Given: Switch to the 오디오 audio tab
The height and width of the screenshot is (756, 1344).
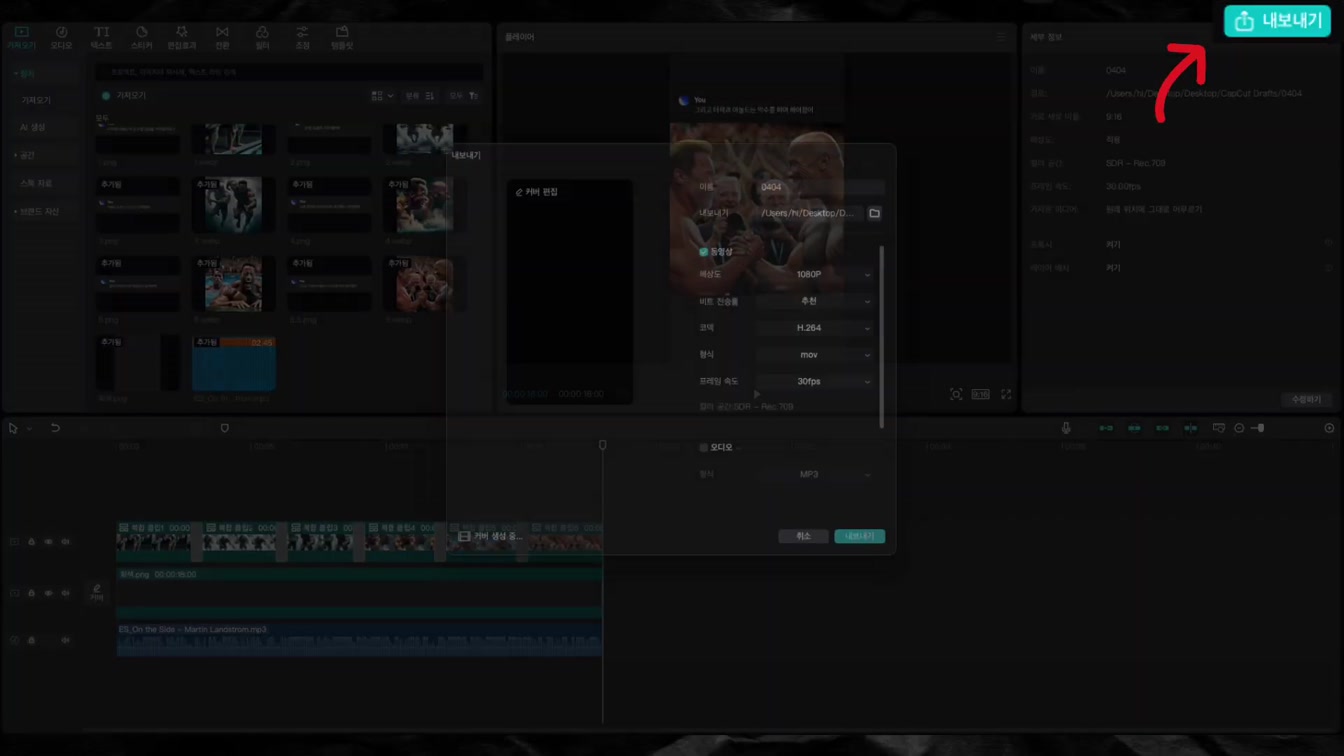Looking at the screenshot, I should pyautogui.click(x=61, y=38).
